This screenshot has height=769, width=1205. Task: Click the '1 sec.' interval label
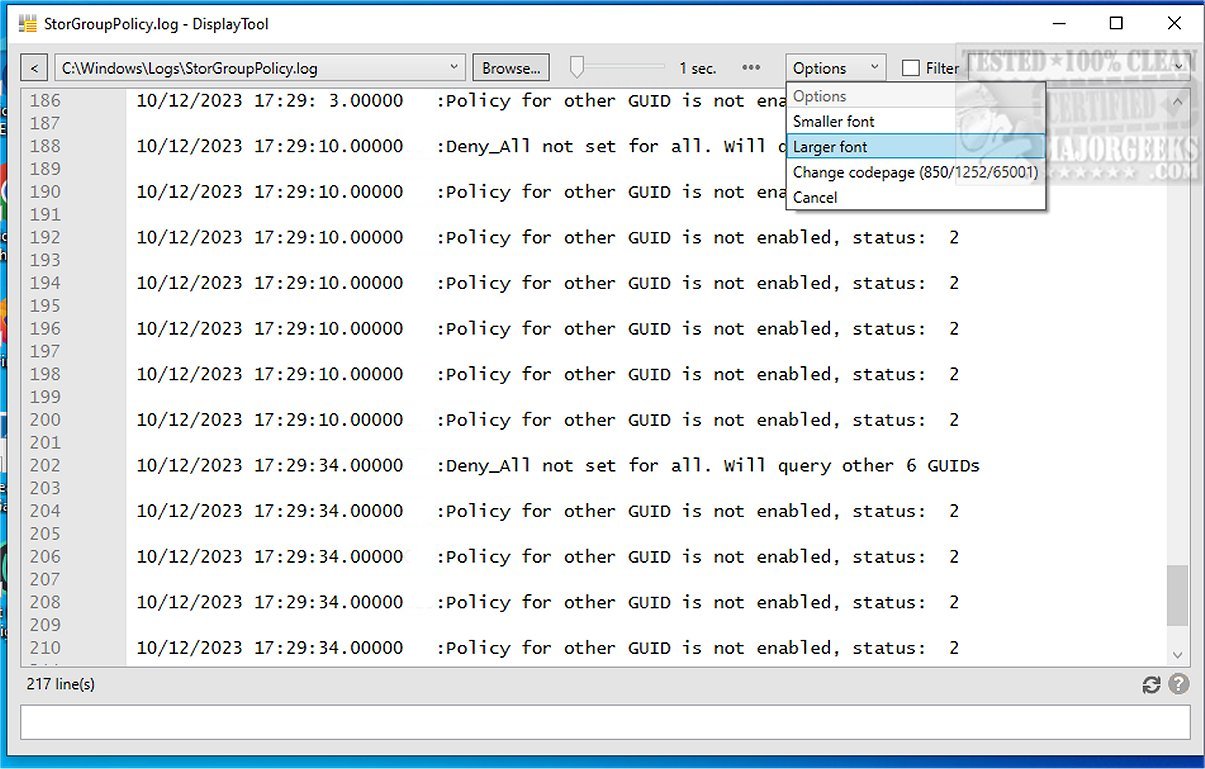click(698, 68)
